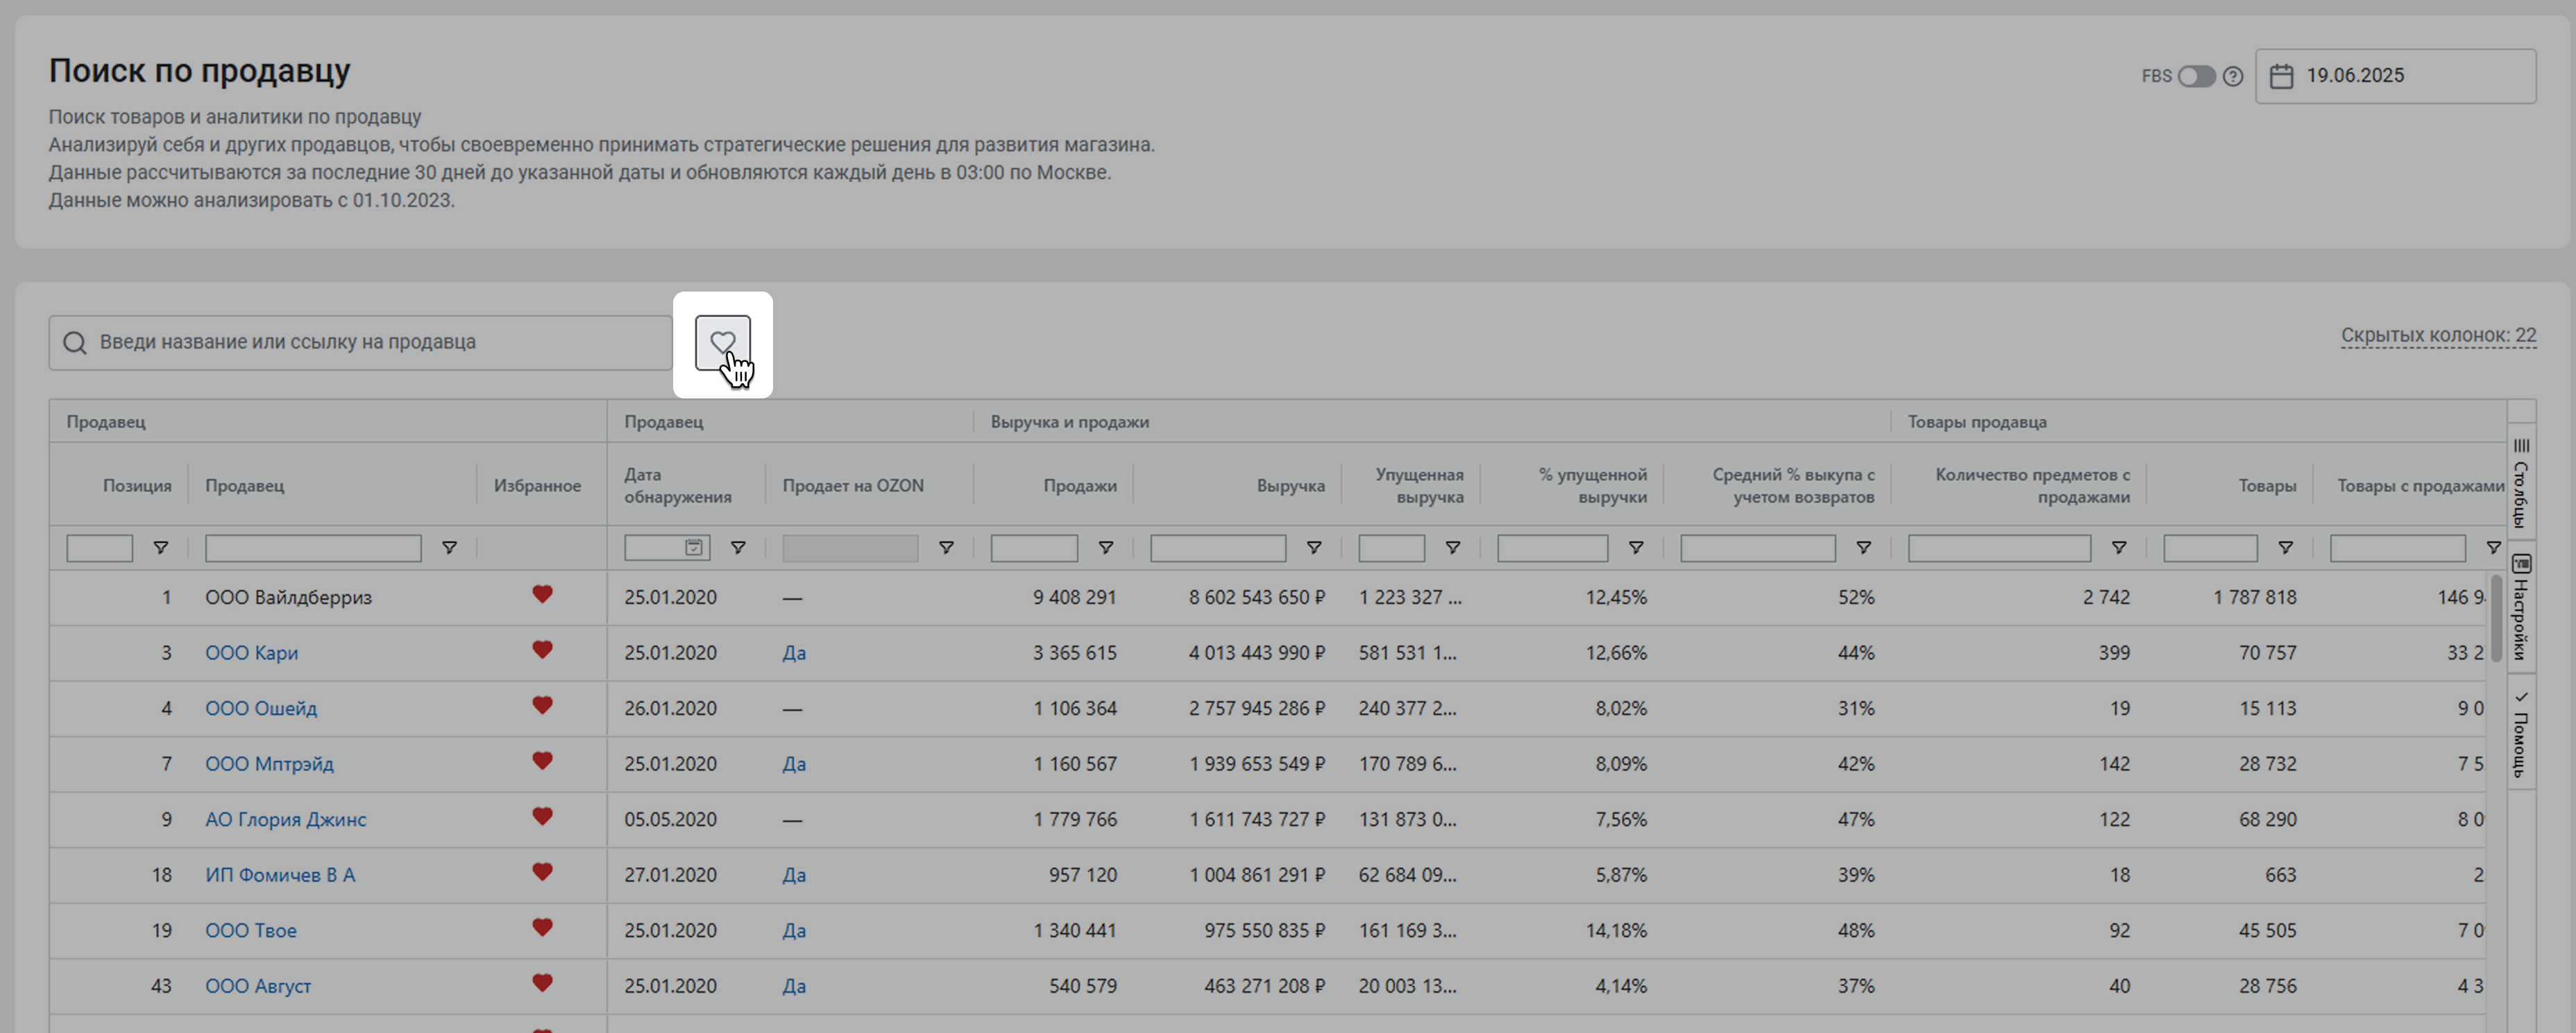Open filter for Средний % выкупа column
The image size is (2576, 1033).
tap(1863, 548)
